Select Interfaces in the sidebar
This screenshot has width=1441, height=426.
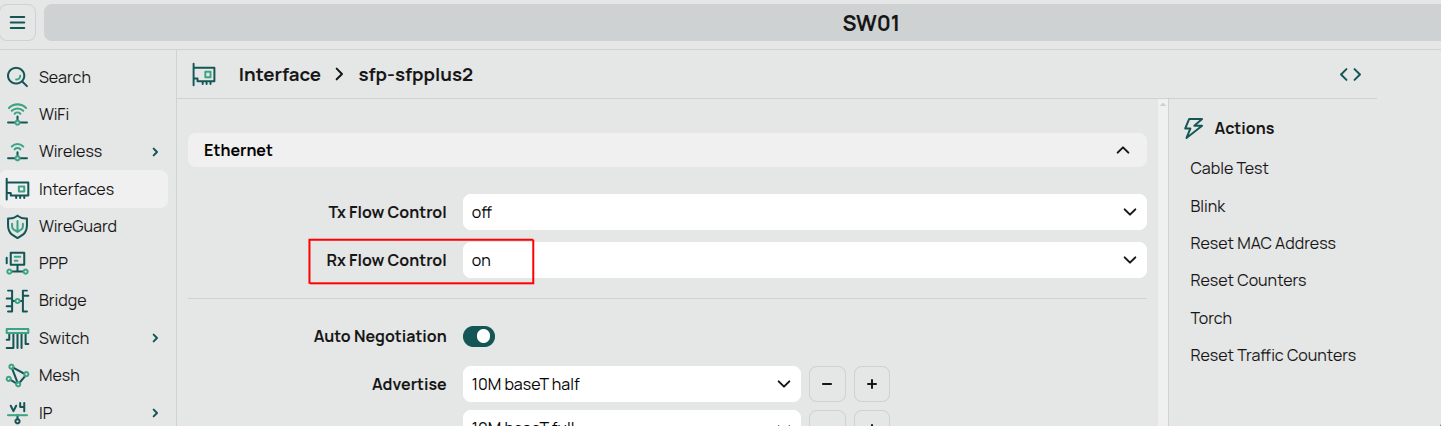tap(85, 189)
